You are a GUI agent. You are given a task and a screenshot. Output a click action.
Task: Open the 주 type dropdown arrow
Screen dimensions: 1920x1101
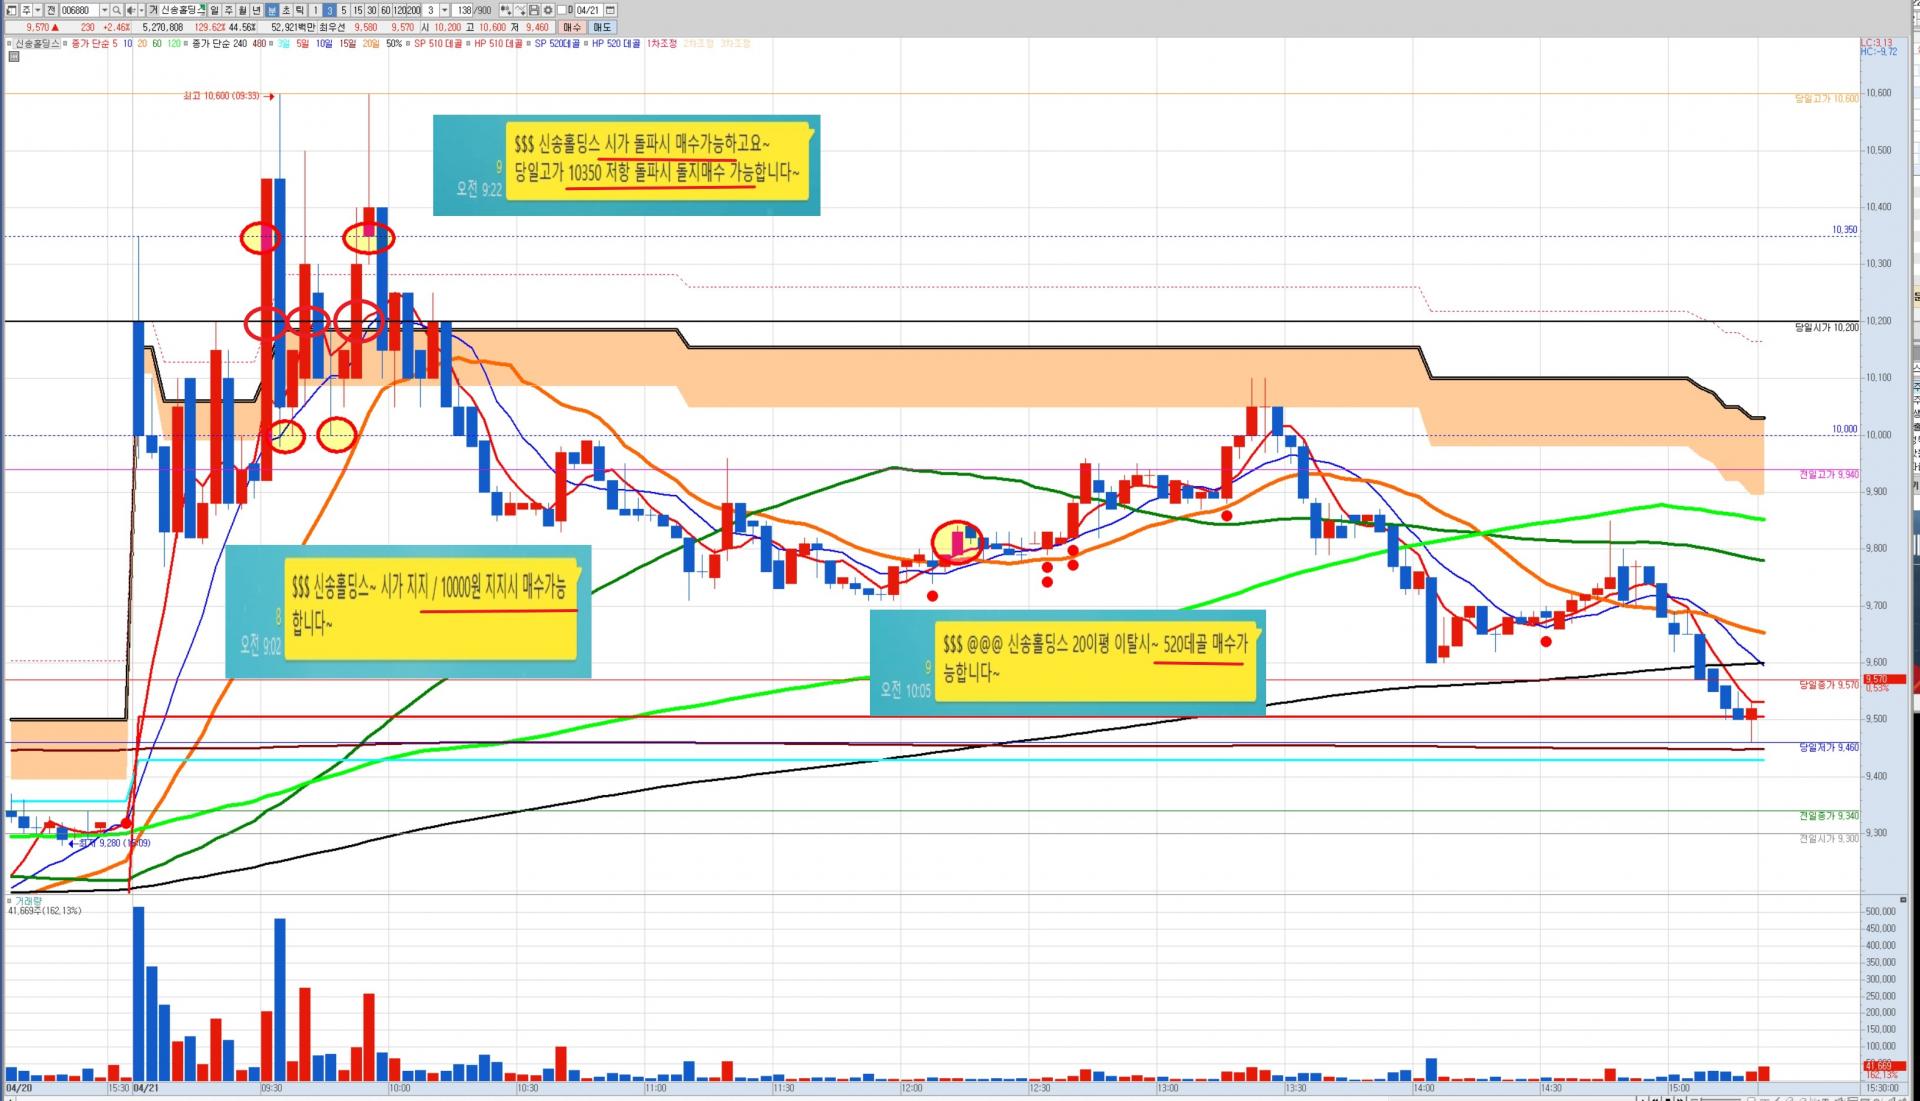point(38,10)
